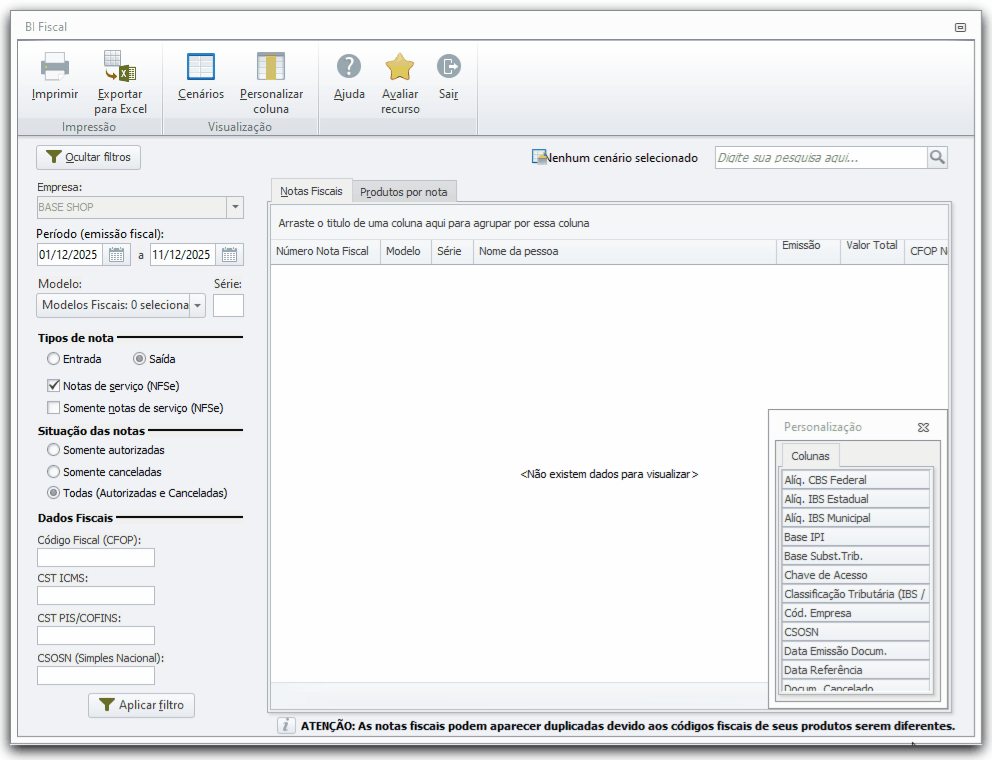Export data with Exportar para Excel

[x=120, y=66]
